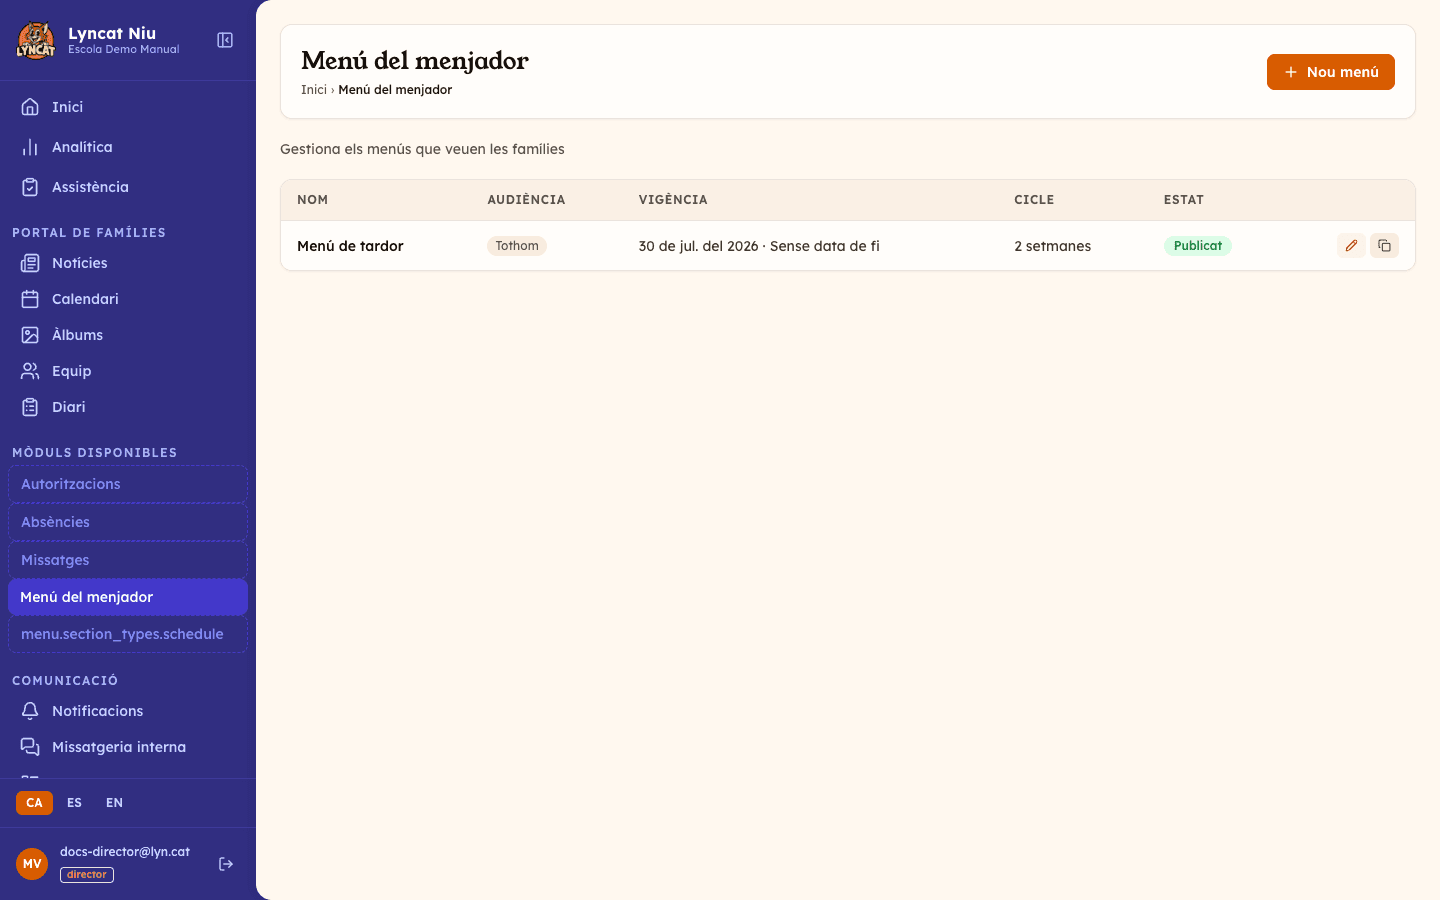Click the Lyncat logo image

pos(36,40)
